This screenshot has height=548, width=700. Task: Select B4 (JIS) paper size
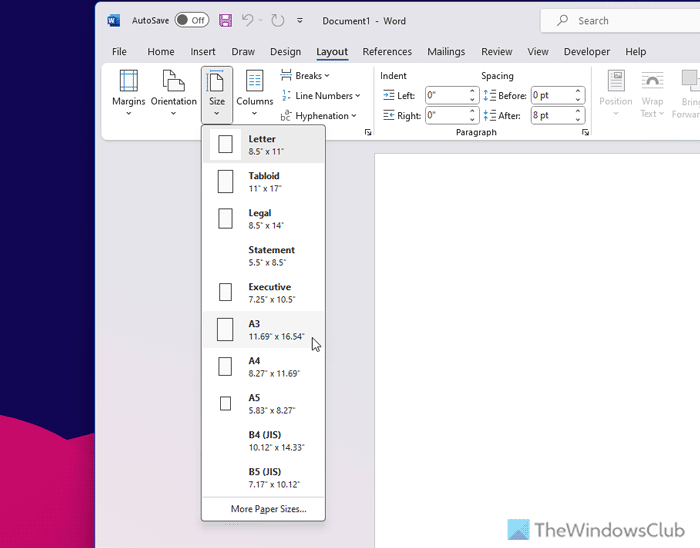tap(263, 441)
